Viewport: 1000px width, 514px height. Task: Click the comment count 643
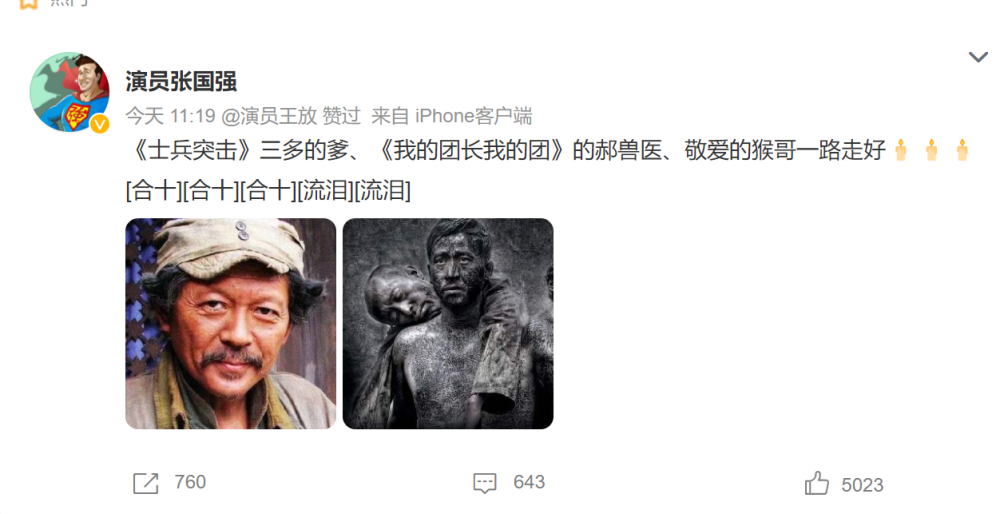point(529,482)
